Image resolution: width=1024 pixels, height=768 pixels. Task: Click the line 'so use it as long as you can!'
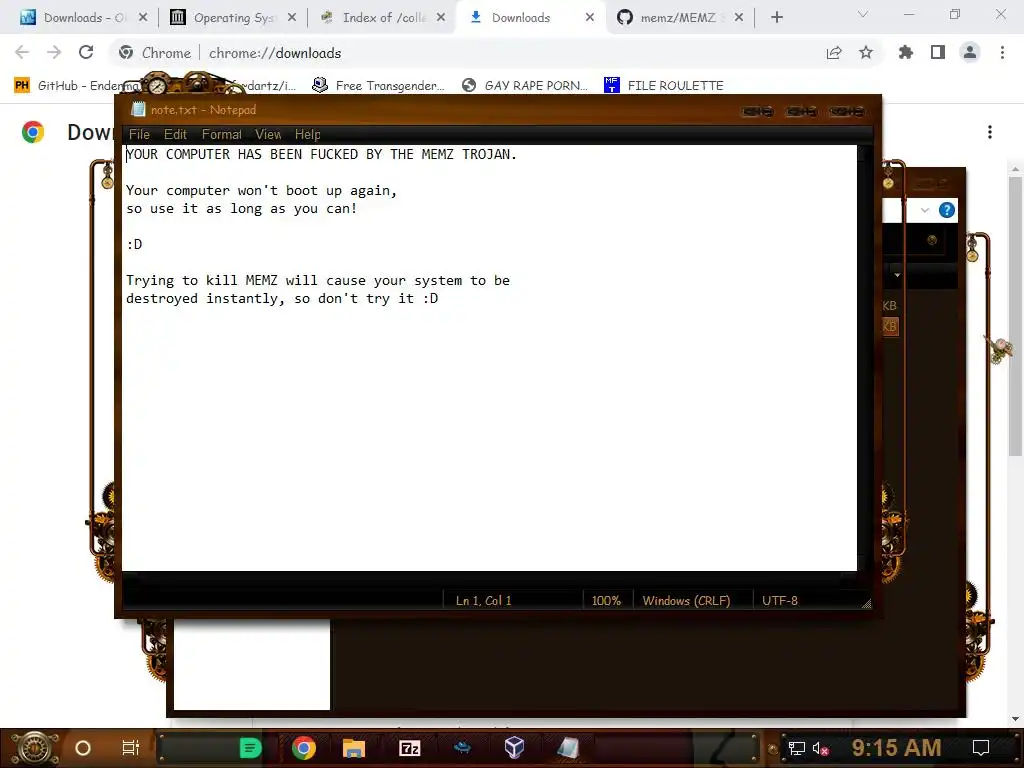coord(242,209)
